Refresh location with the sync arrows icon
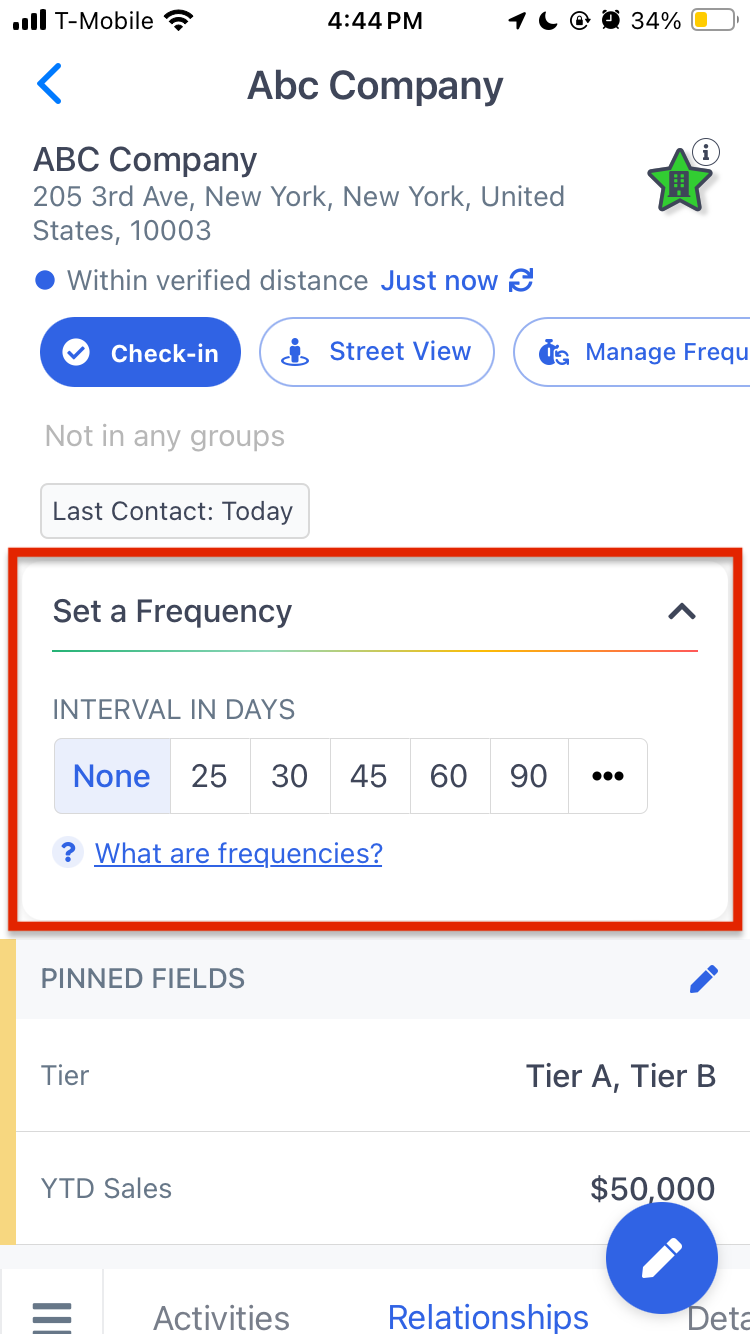Screen dimensions: 750x1334 coord(520,281)
